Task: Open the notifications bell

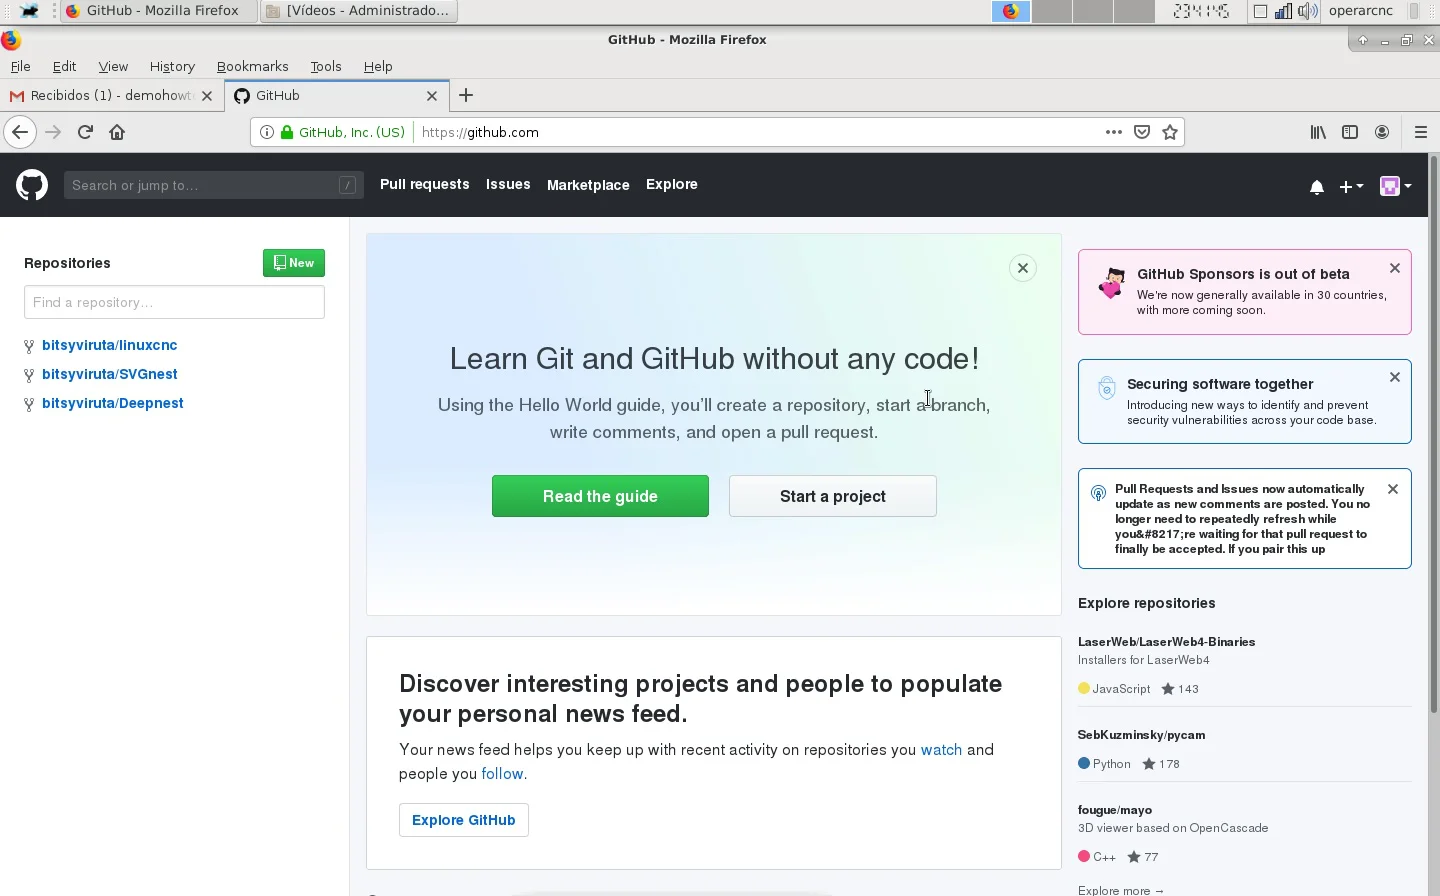Action: (1317, 187)
